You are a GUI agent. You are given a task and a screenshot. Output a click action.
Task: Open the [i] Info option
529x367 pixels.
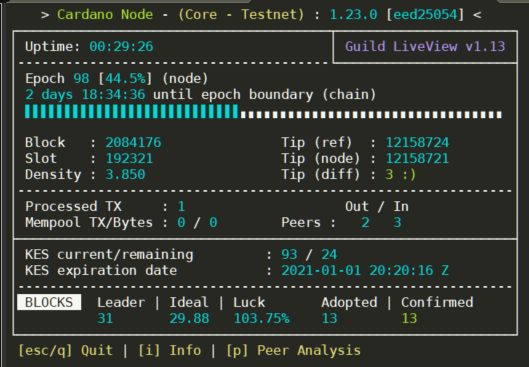pyautogui.click(x=169, y=351)
